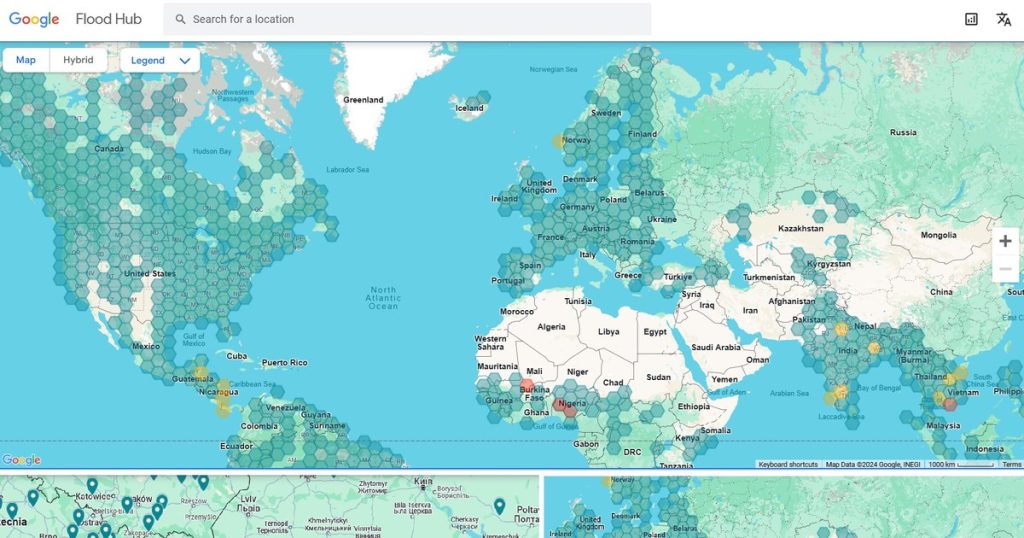Click the Libya label
The height and width of the screenshot is (538, 1024).
pos(609,332)
